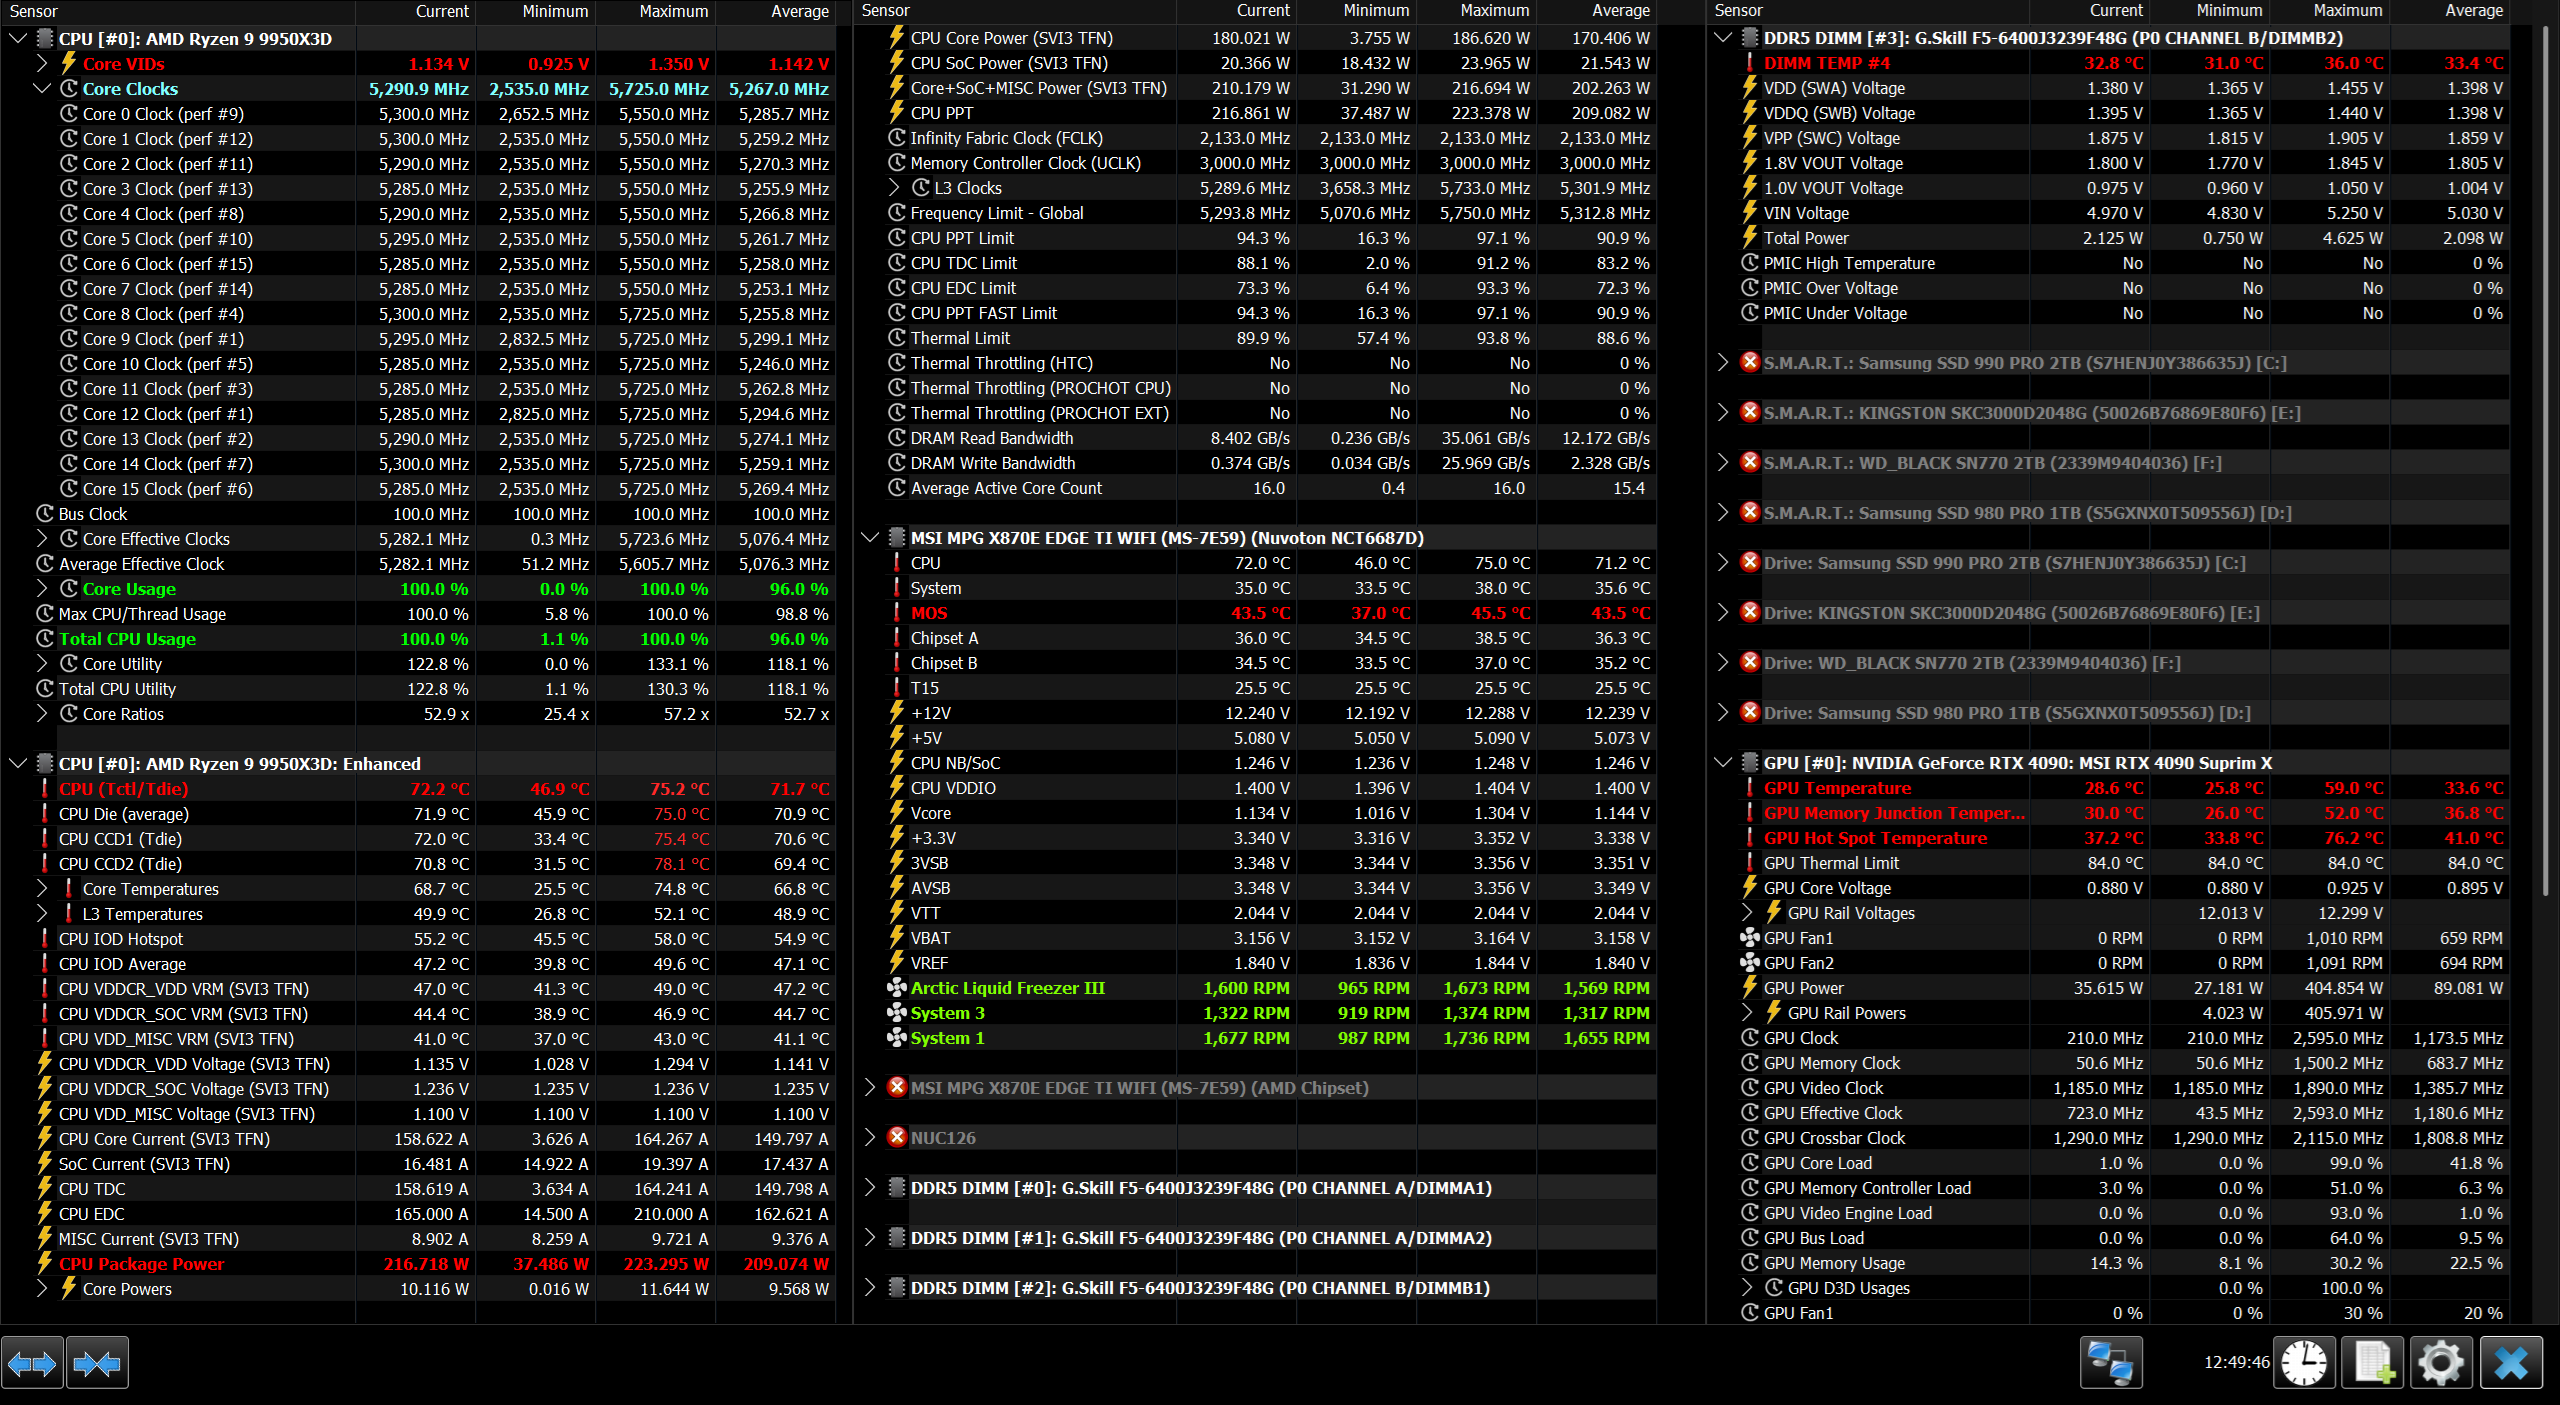Viewport: 2560px width, 1405px height.
Task: Click the shrink columns arrows button
Action: tap(97, 1363)
